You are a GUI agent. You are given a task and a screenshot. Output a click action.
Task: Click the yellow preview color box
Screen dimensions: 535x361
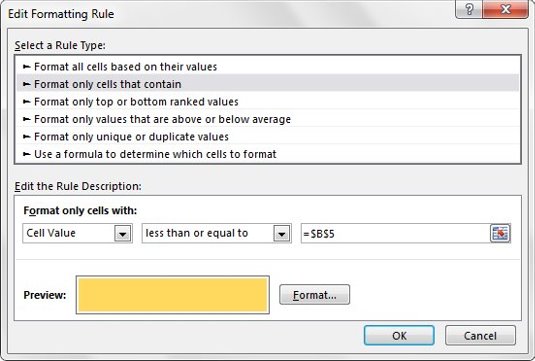173,295
